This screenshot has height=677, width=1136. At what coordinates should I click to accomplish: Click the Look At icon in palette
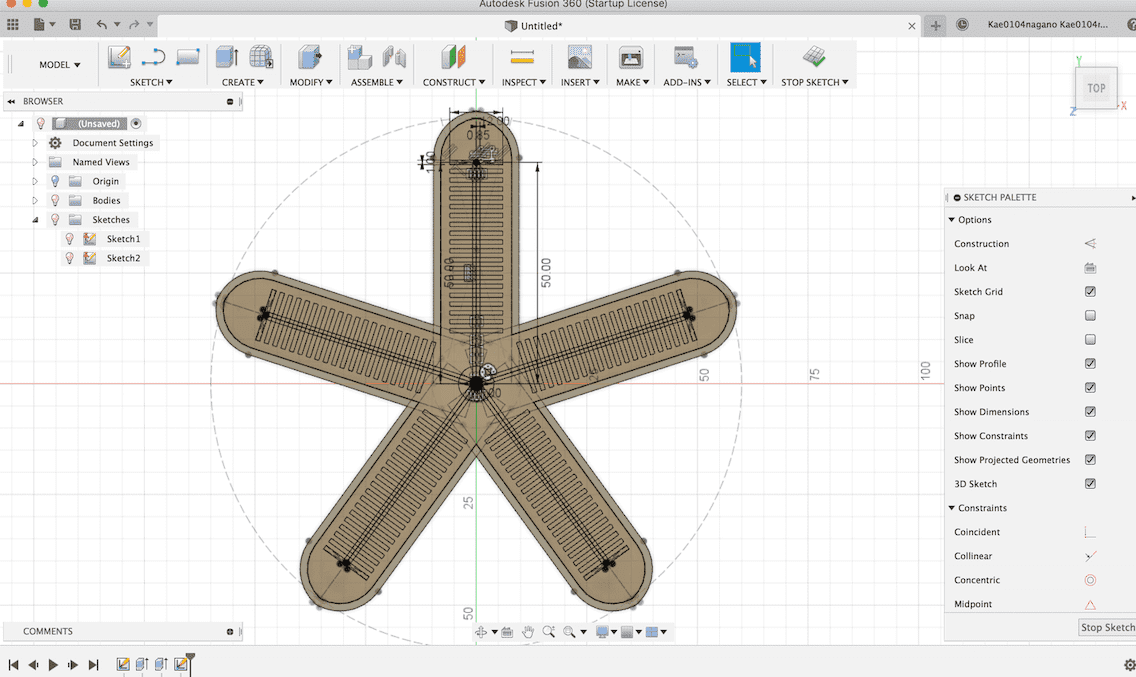[1090, 268]
